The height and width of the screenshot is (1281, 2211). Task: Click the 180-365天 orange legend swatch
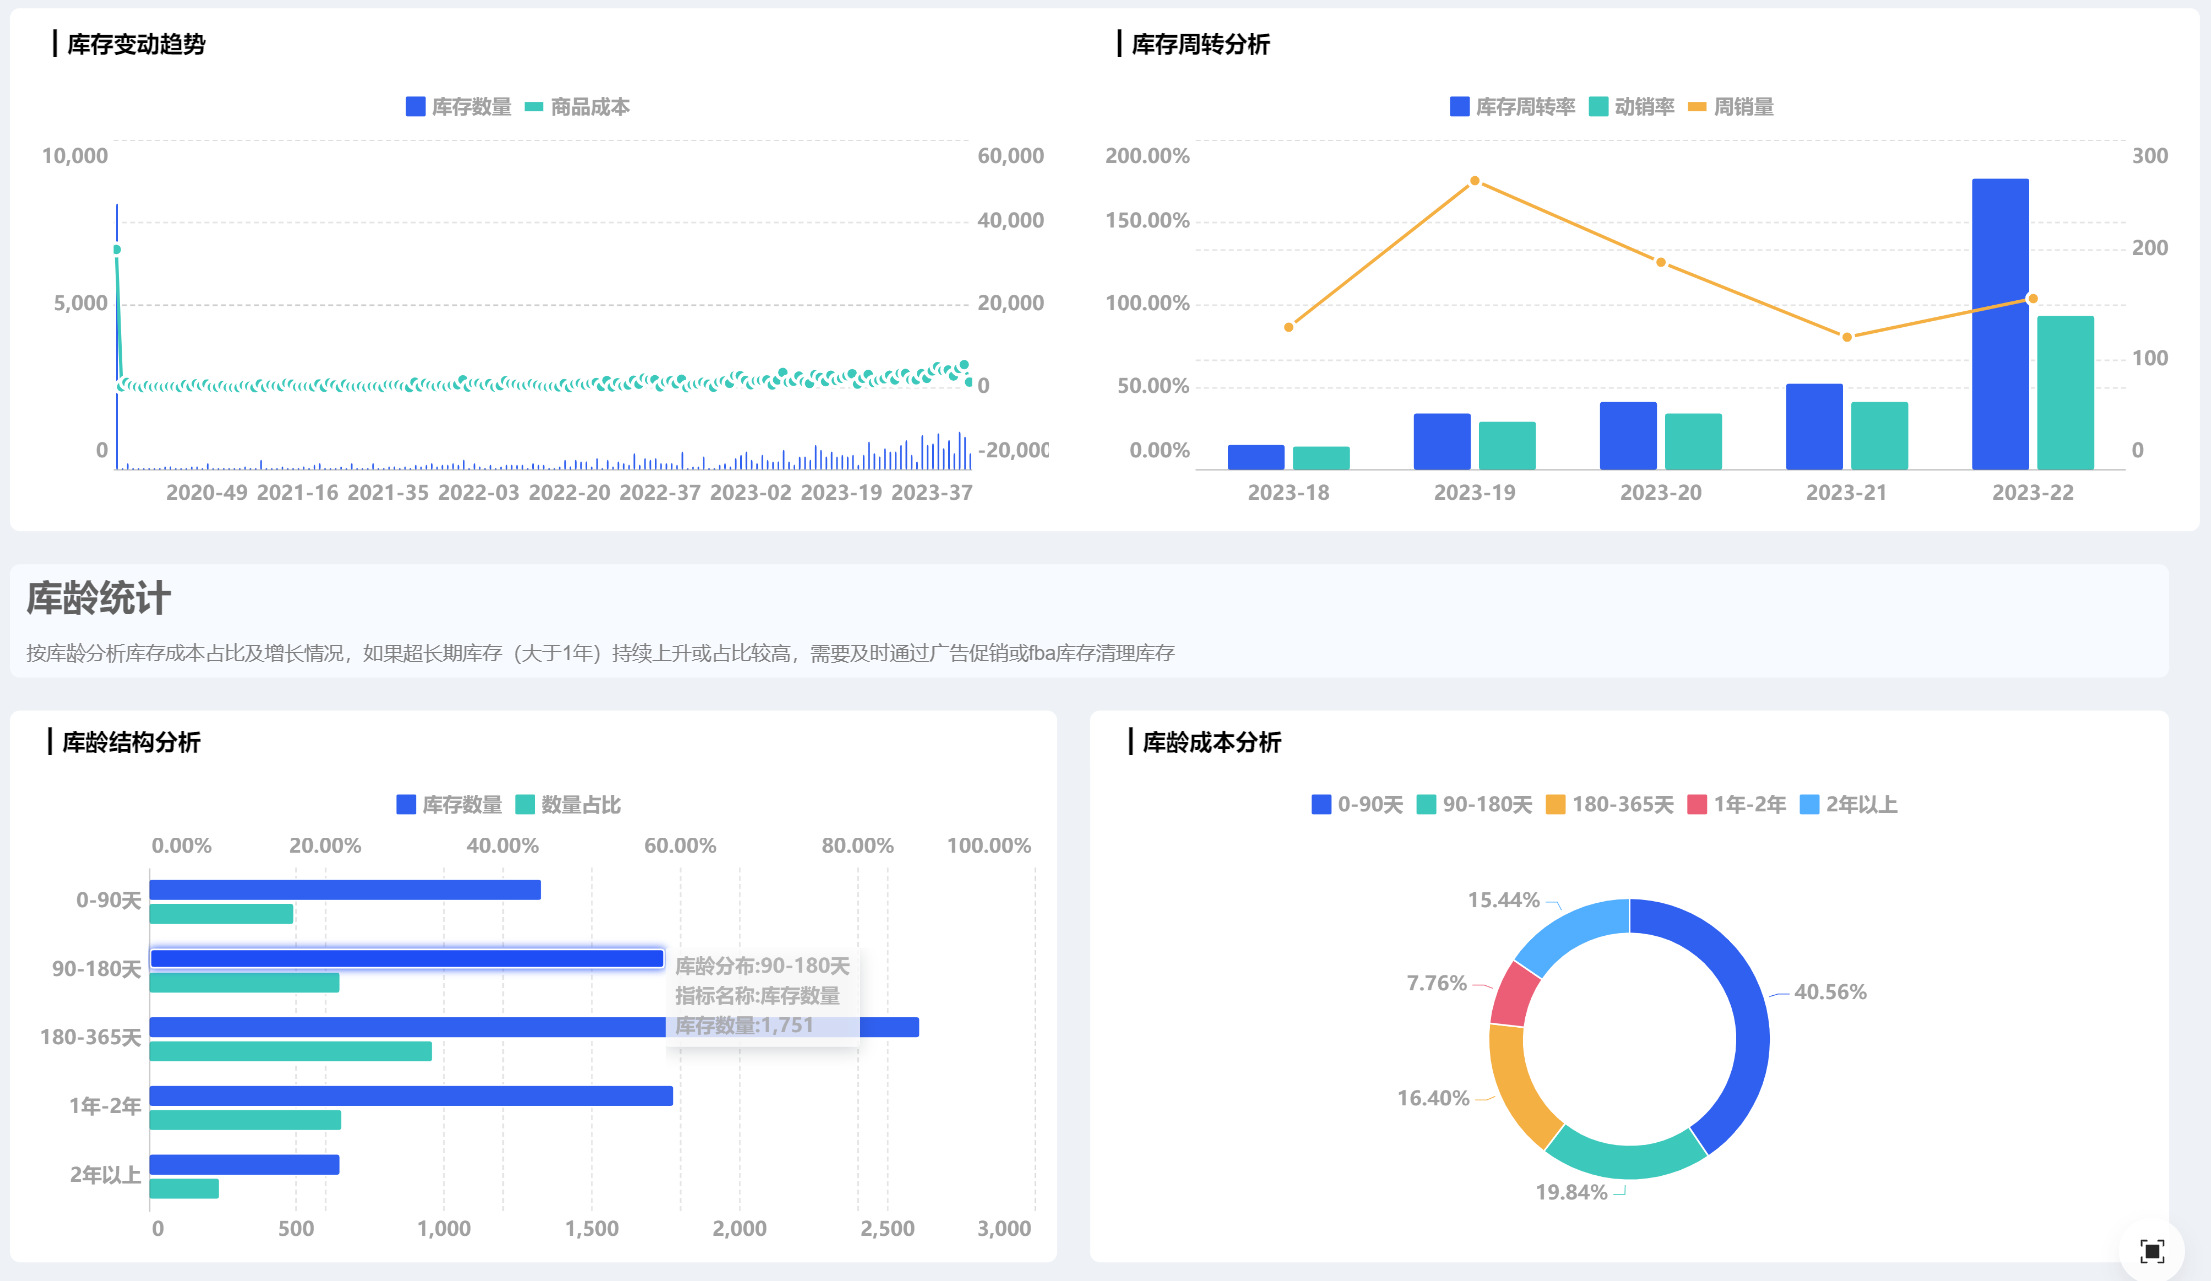(x=1555, y=805)
